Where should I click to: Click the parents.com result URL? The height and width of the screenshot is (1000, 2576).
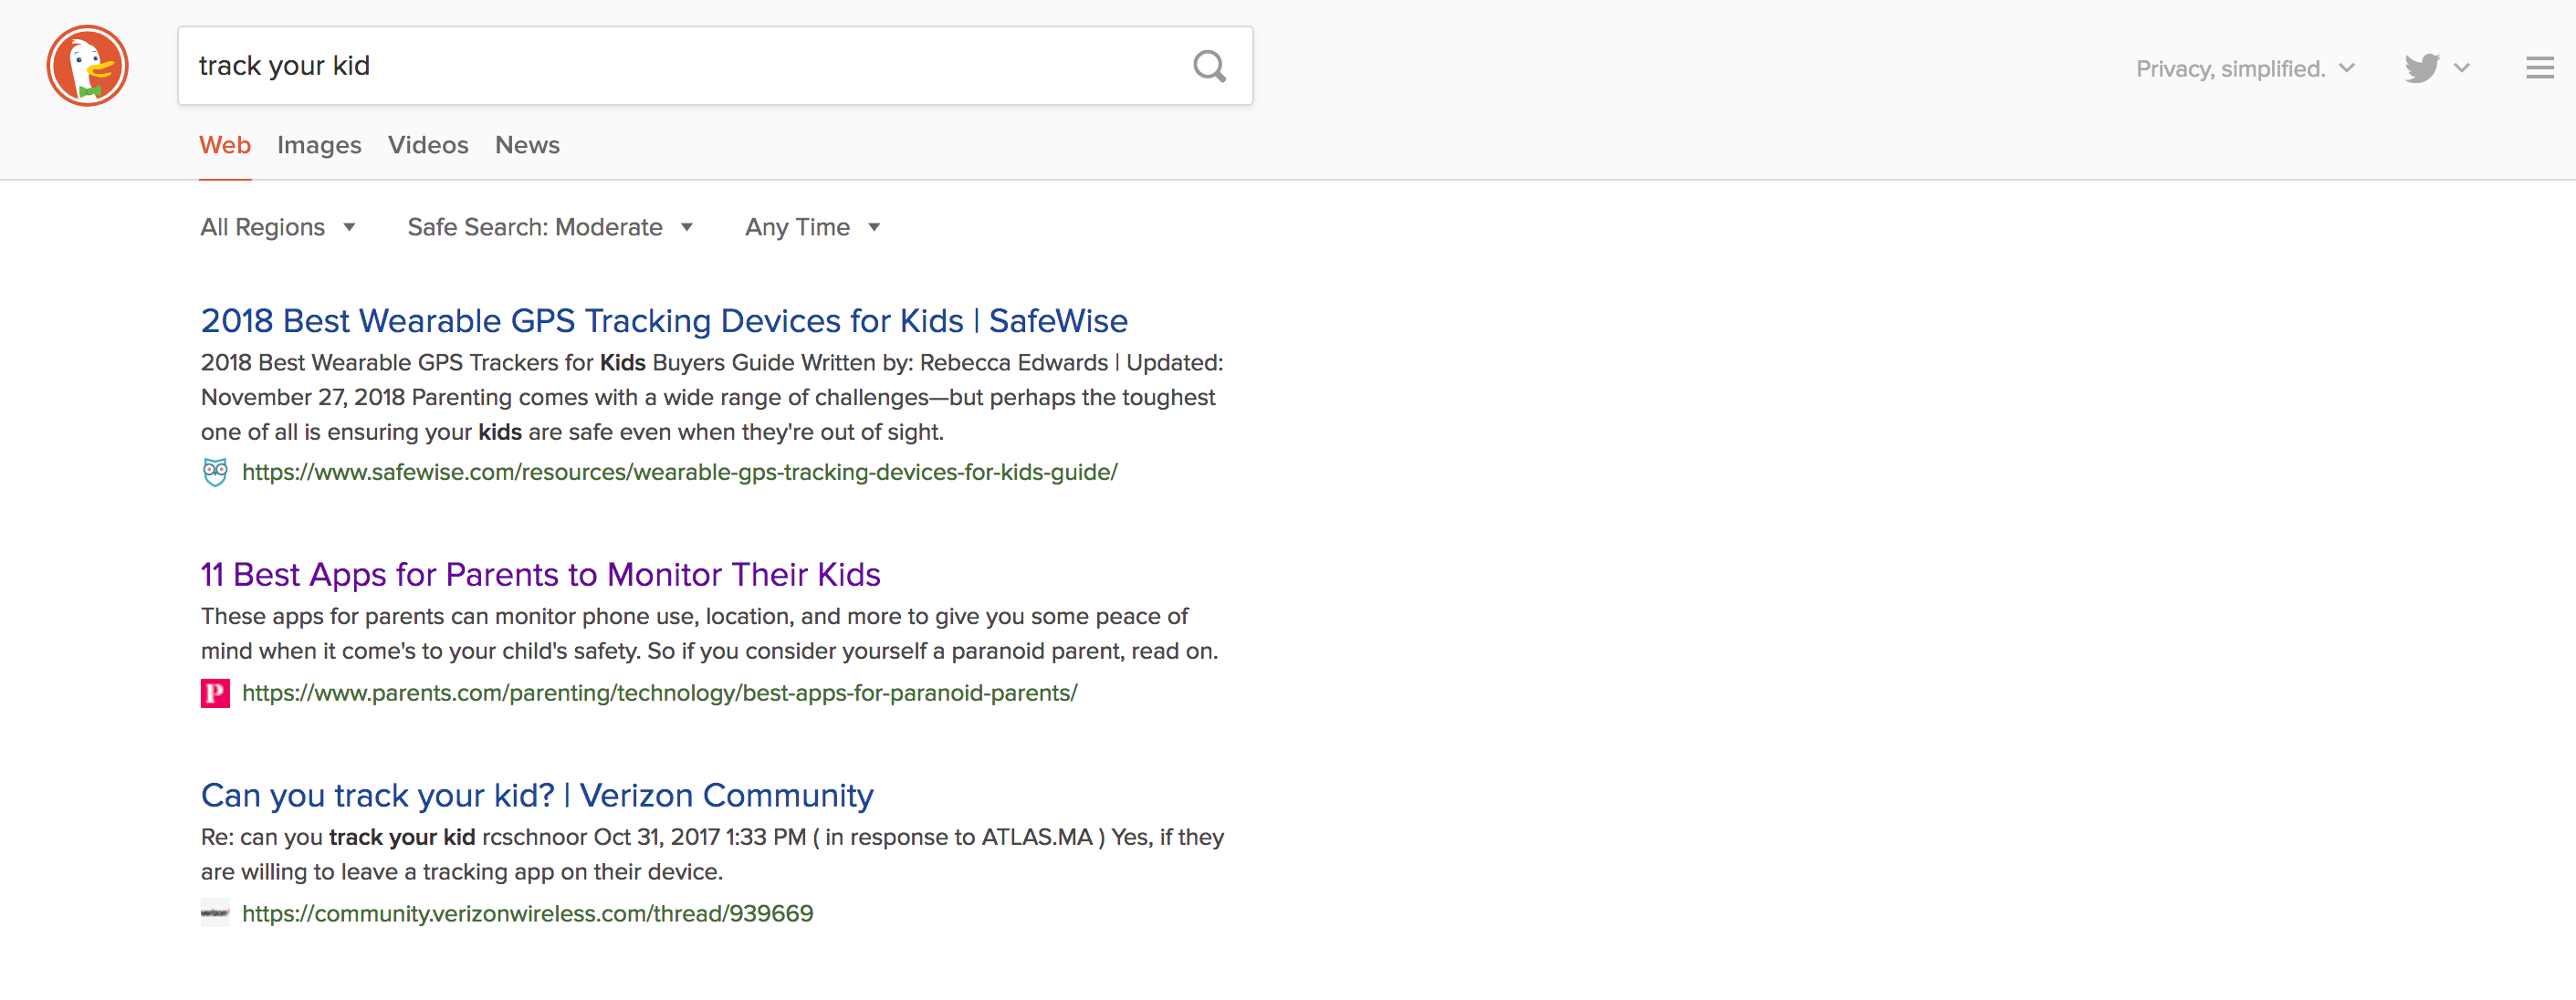coord(660,693)
